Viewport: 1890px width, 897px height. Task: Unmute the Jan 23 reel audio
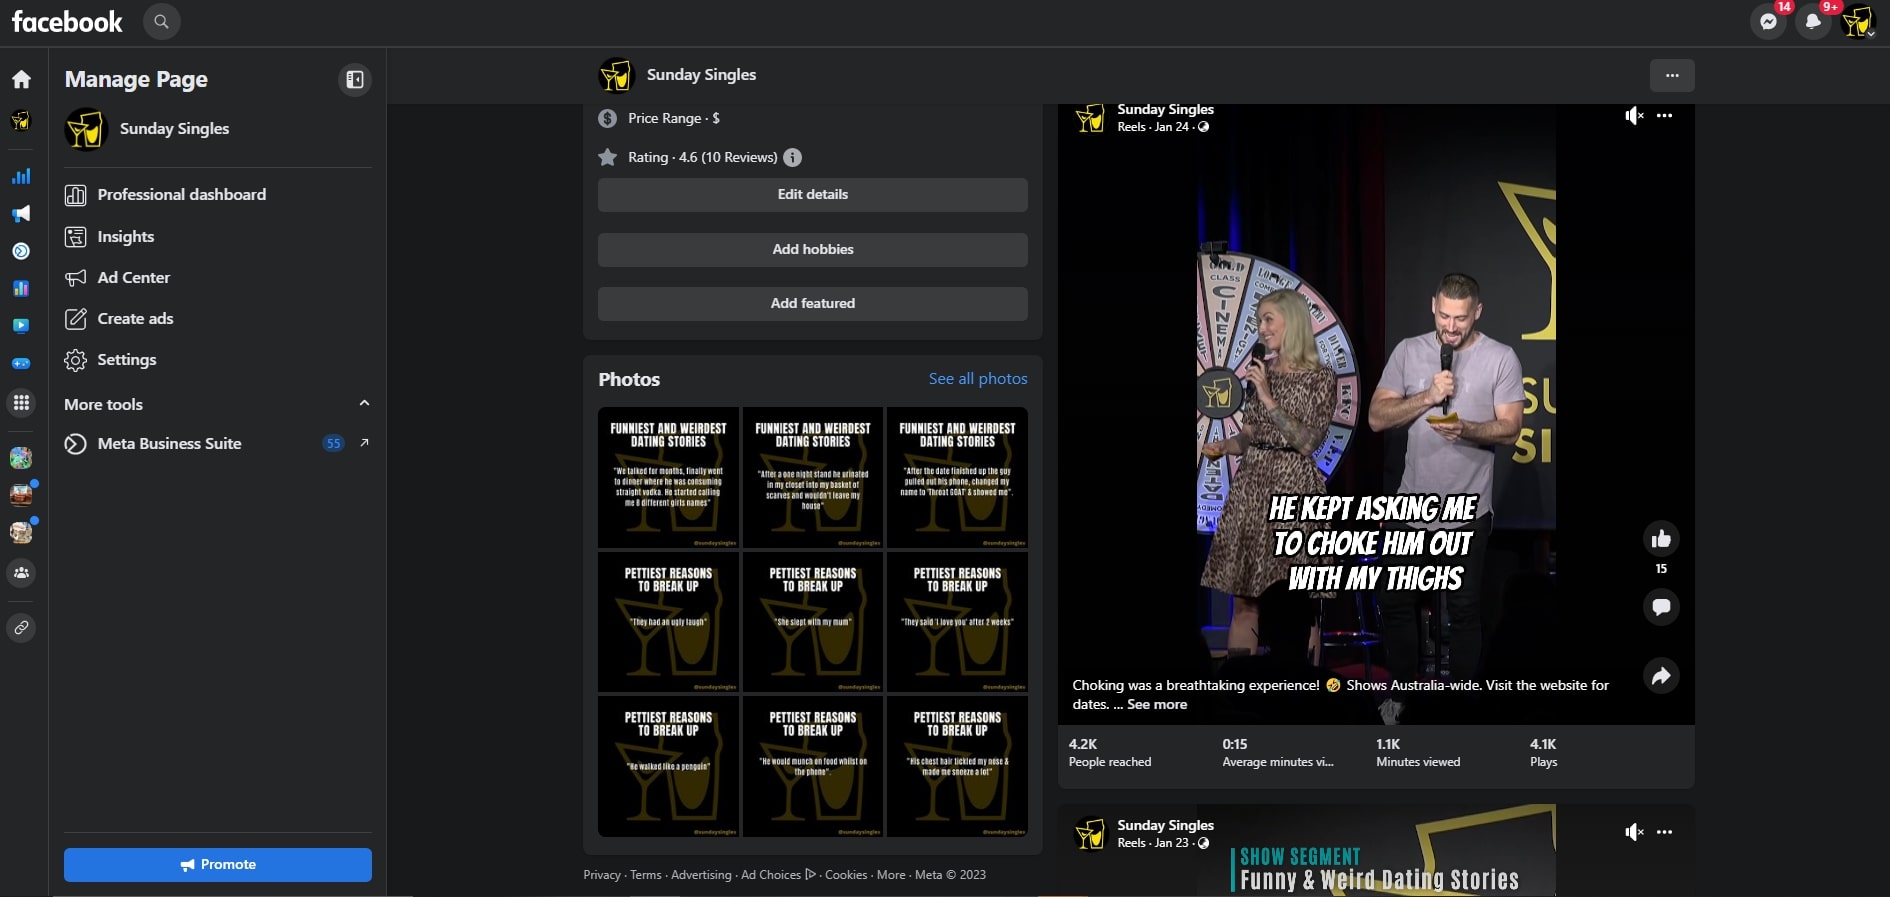[x=1634, y=832]
